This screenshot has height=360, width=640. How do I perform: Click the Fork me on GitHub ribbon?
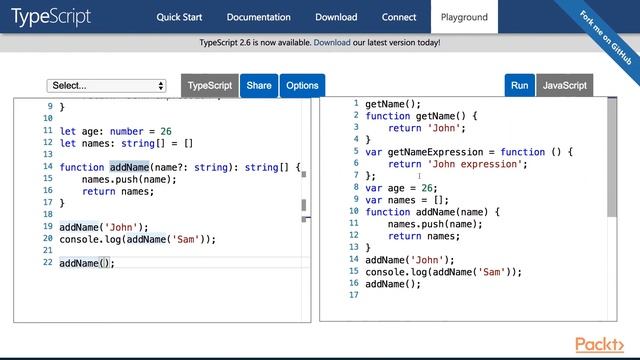[606, 38]
